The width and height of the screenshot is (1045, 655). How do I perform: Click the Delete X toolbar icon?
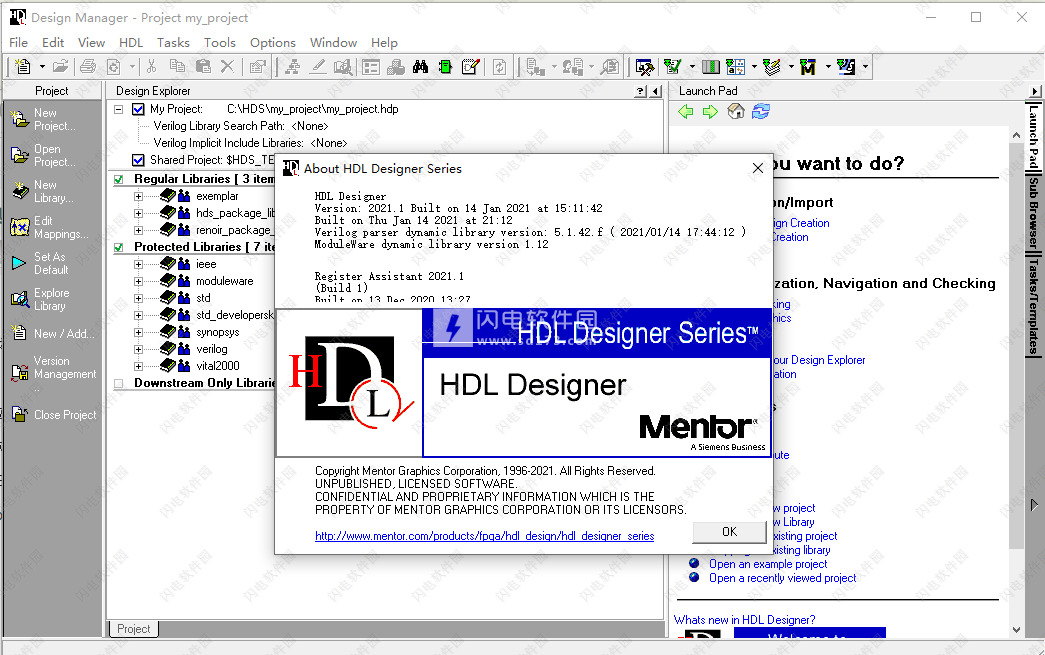click(227, 67)
